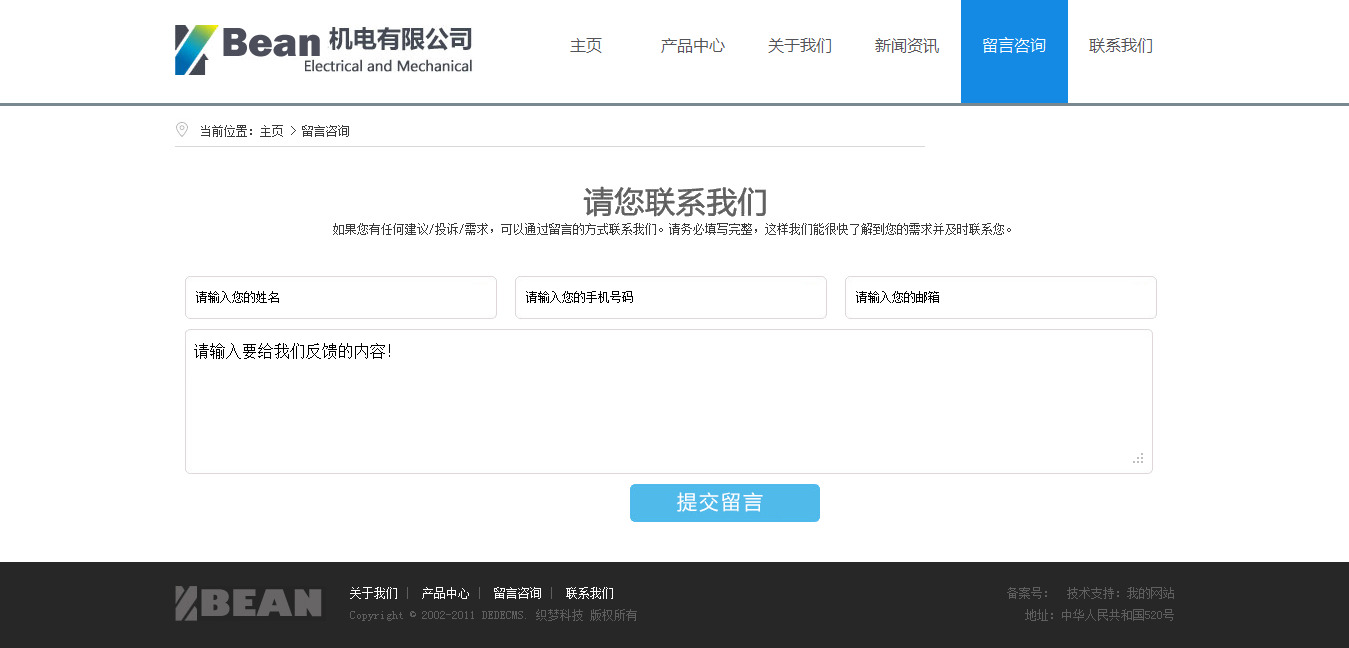Viewport: 1349px width, 648px height.
Task: Go to 关于我们 in top navigation
Action: coord(799,46)
